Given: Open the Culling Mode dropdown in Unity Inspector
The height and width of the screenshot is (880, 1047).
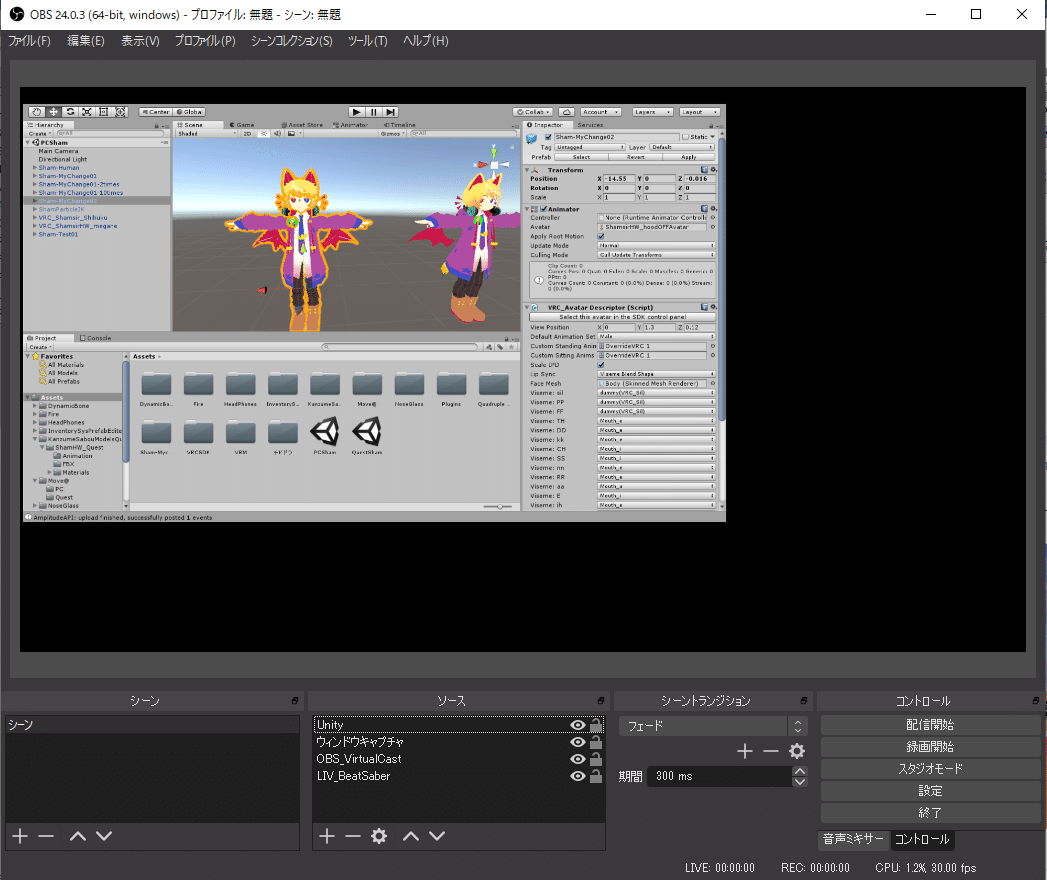Looking at the screenshot, I should point(656,255).
